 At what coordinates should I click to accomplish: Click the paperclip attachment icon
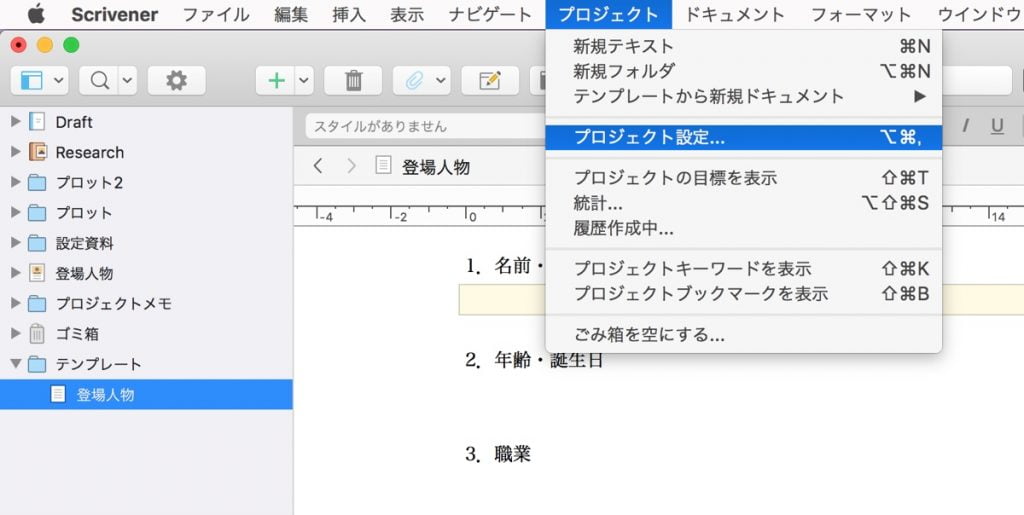(x=414, y=80)
